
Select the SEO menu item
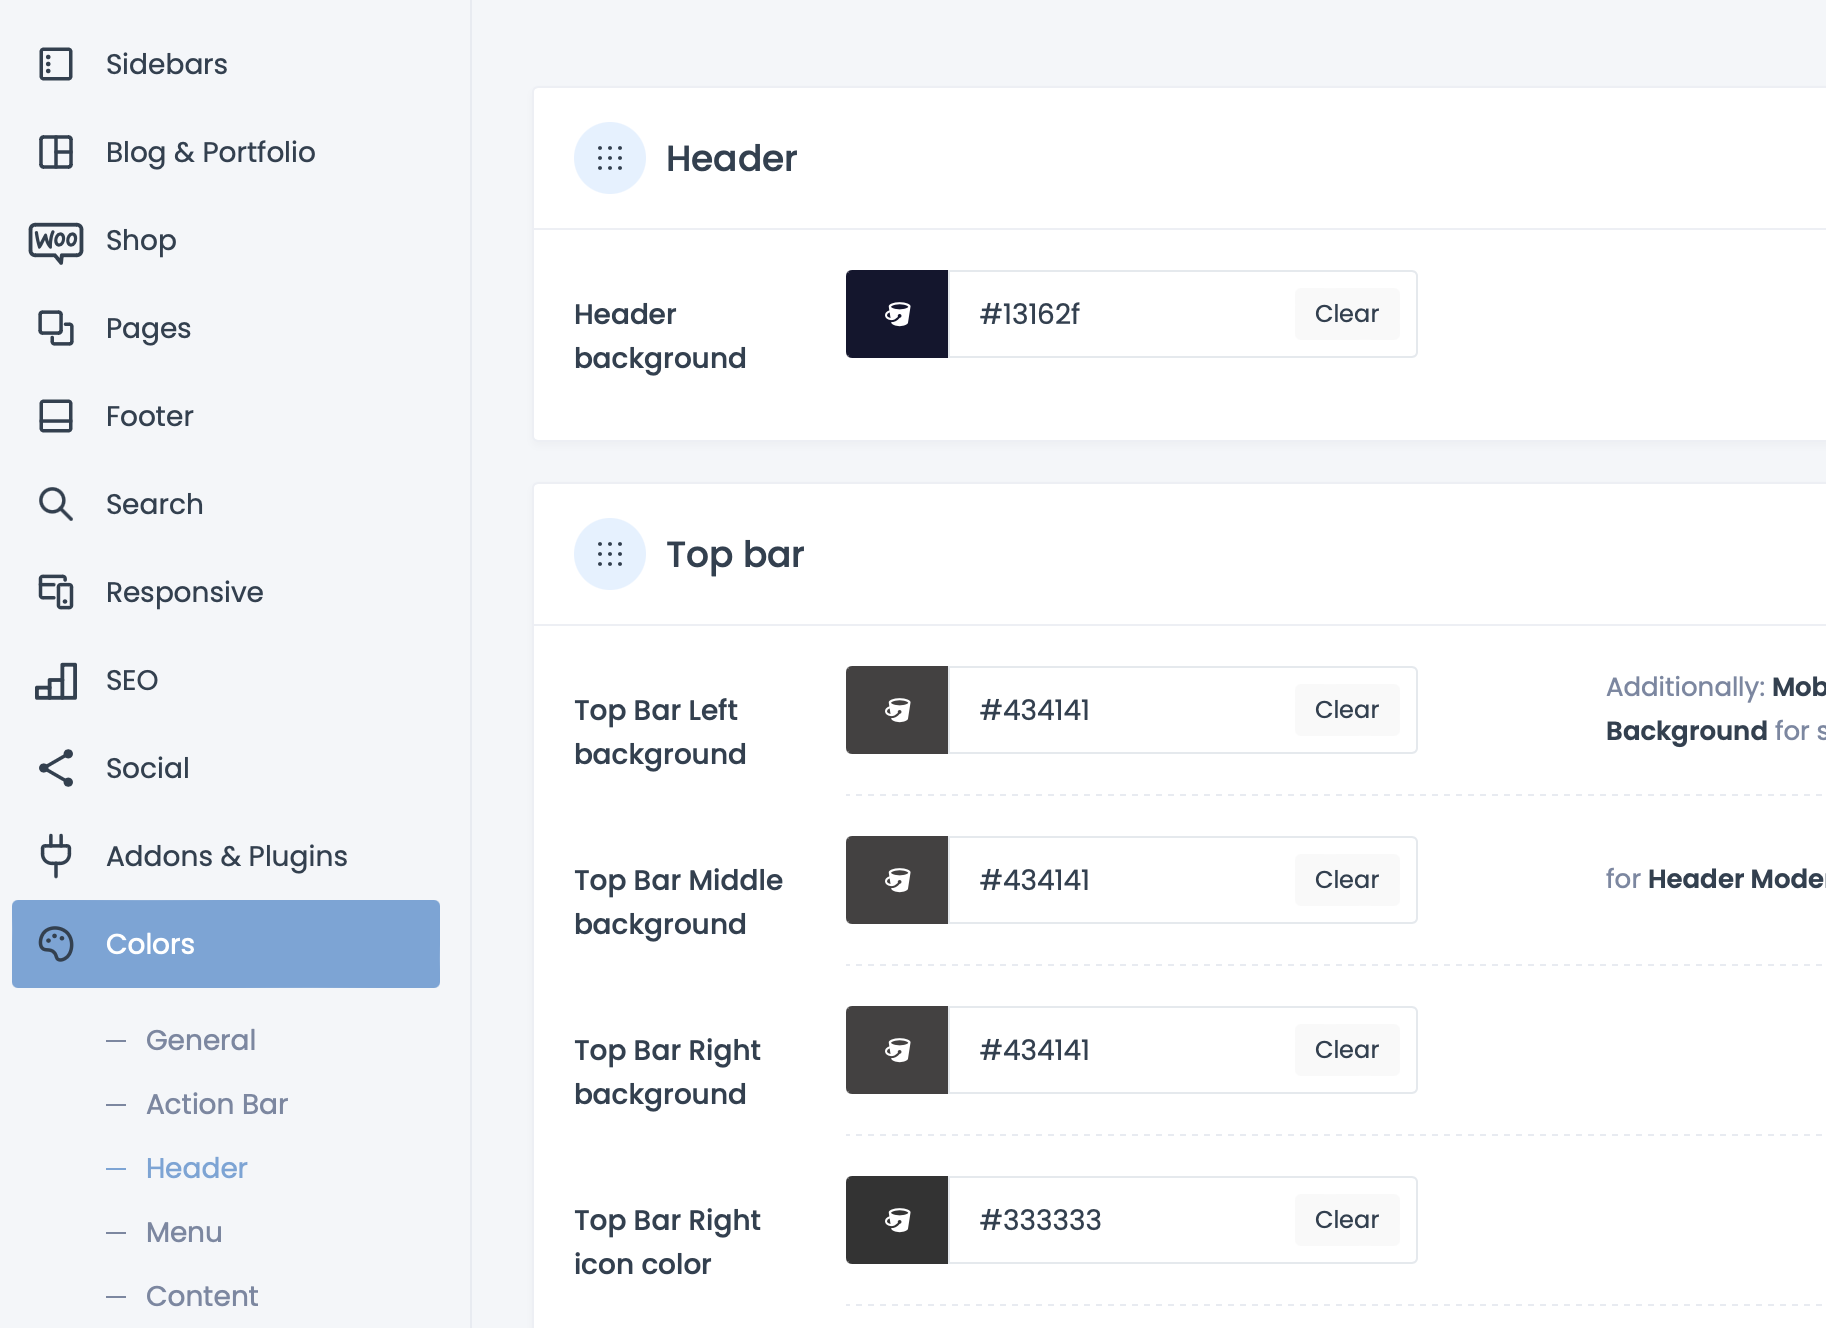pos(226,680)
